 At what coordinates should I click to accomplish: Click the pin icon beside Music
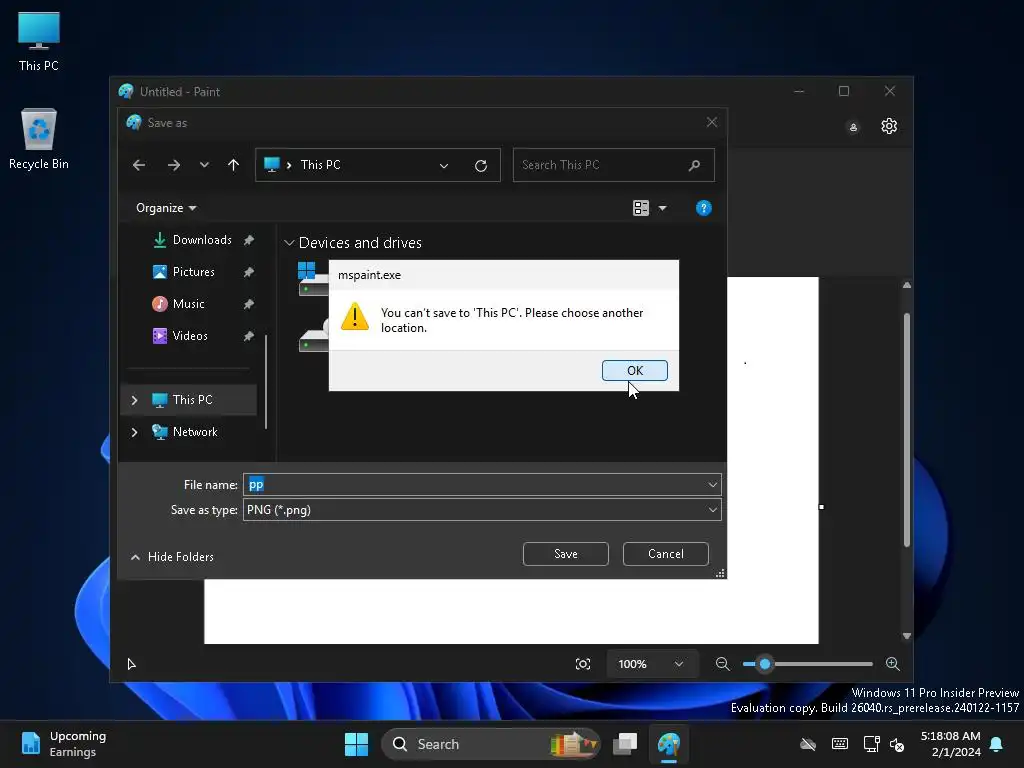pos(249,304)
